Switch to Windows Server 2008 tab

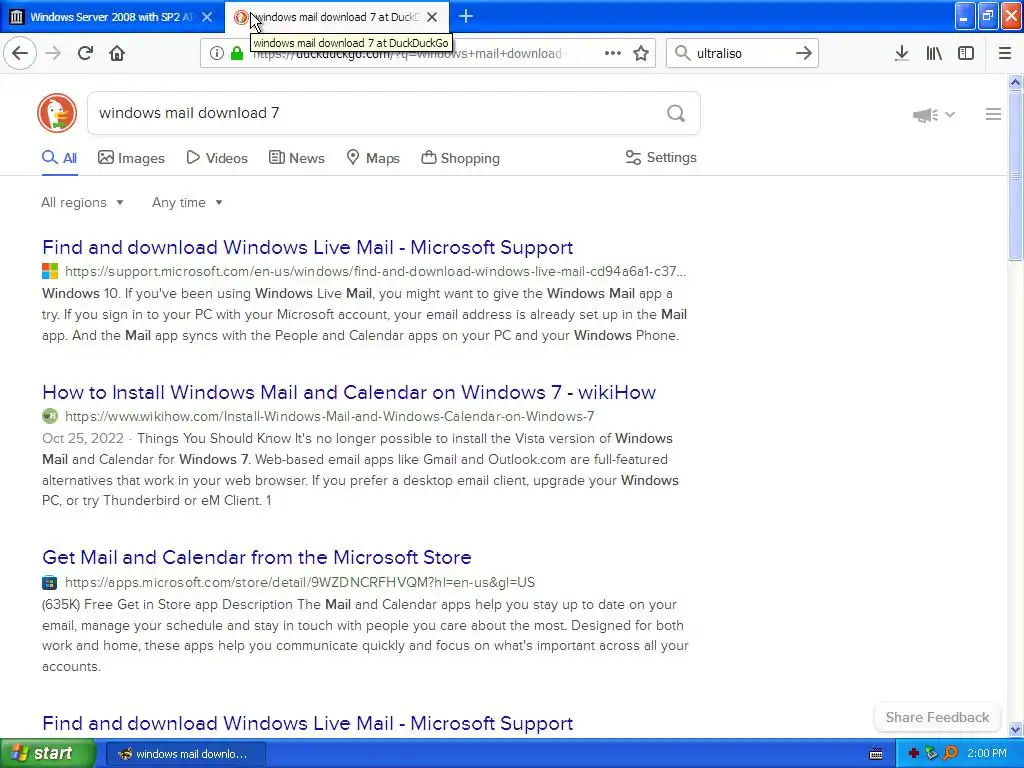pos(110,17)
